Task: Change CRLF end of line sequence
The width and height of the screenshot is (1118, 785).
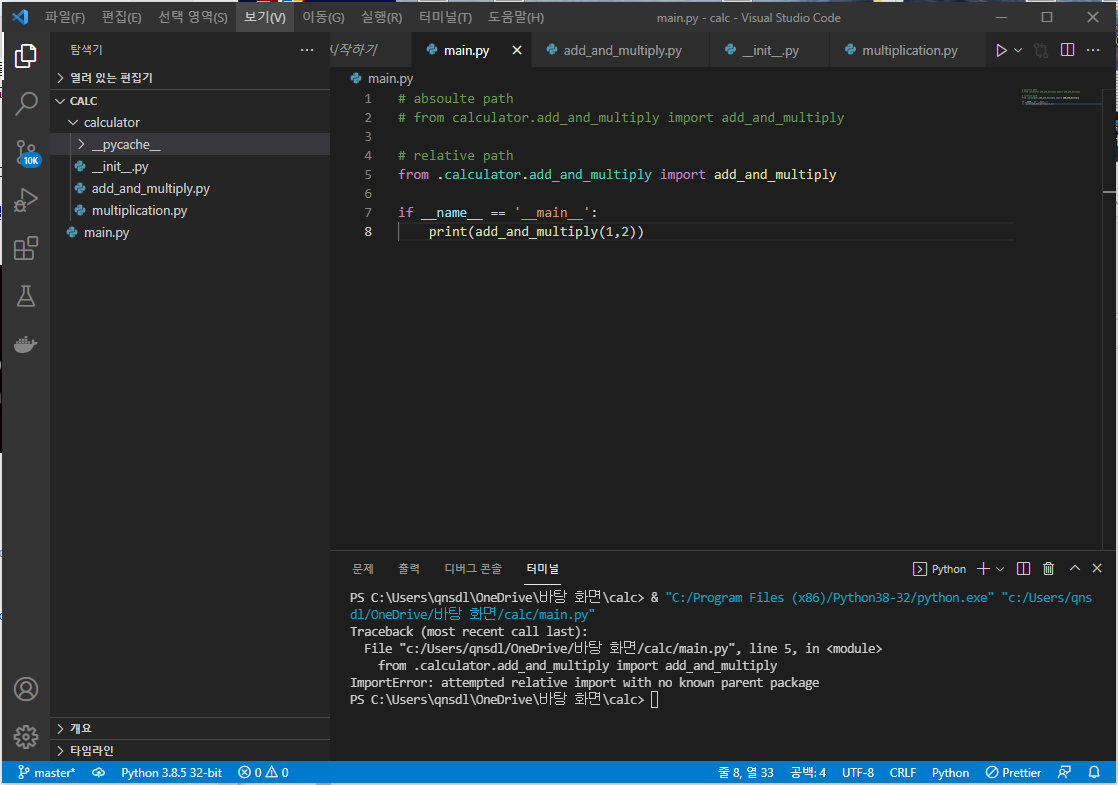Action: [x=903, y=773]
